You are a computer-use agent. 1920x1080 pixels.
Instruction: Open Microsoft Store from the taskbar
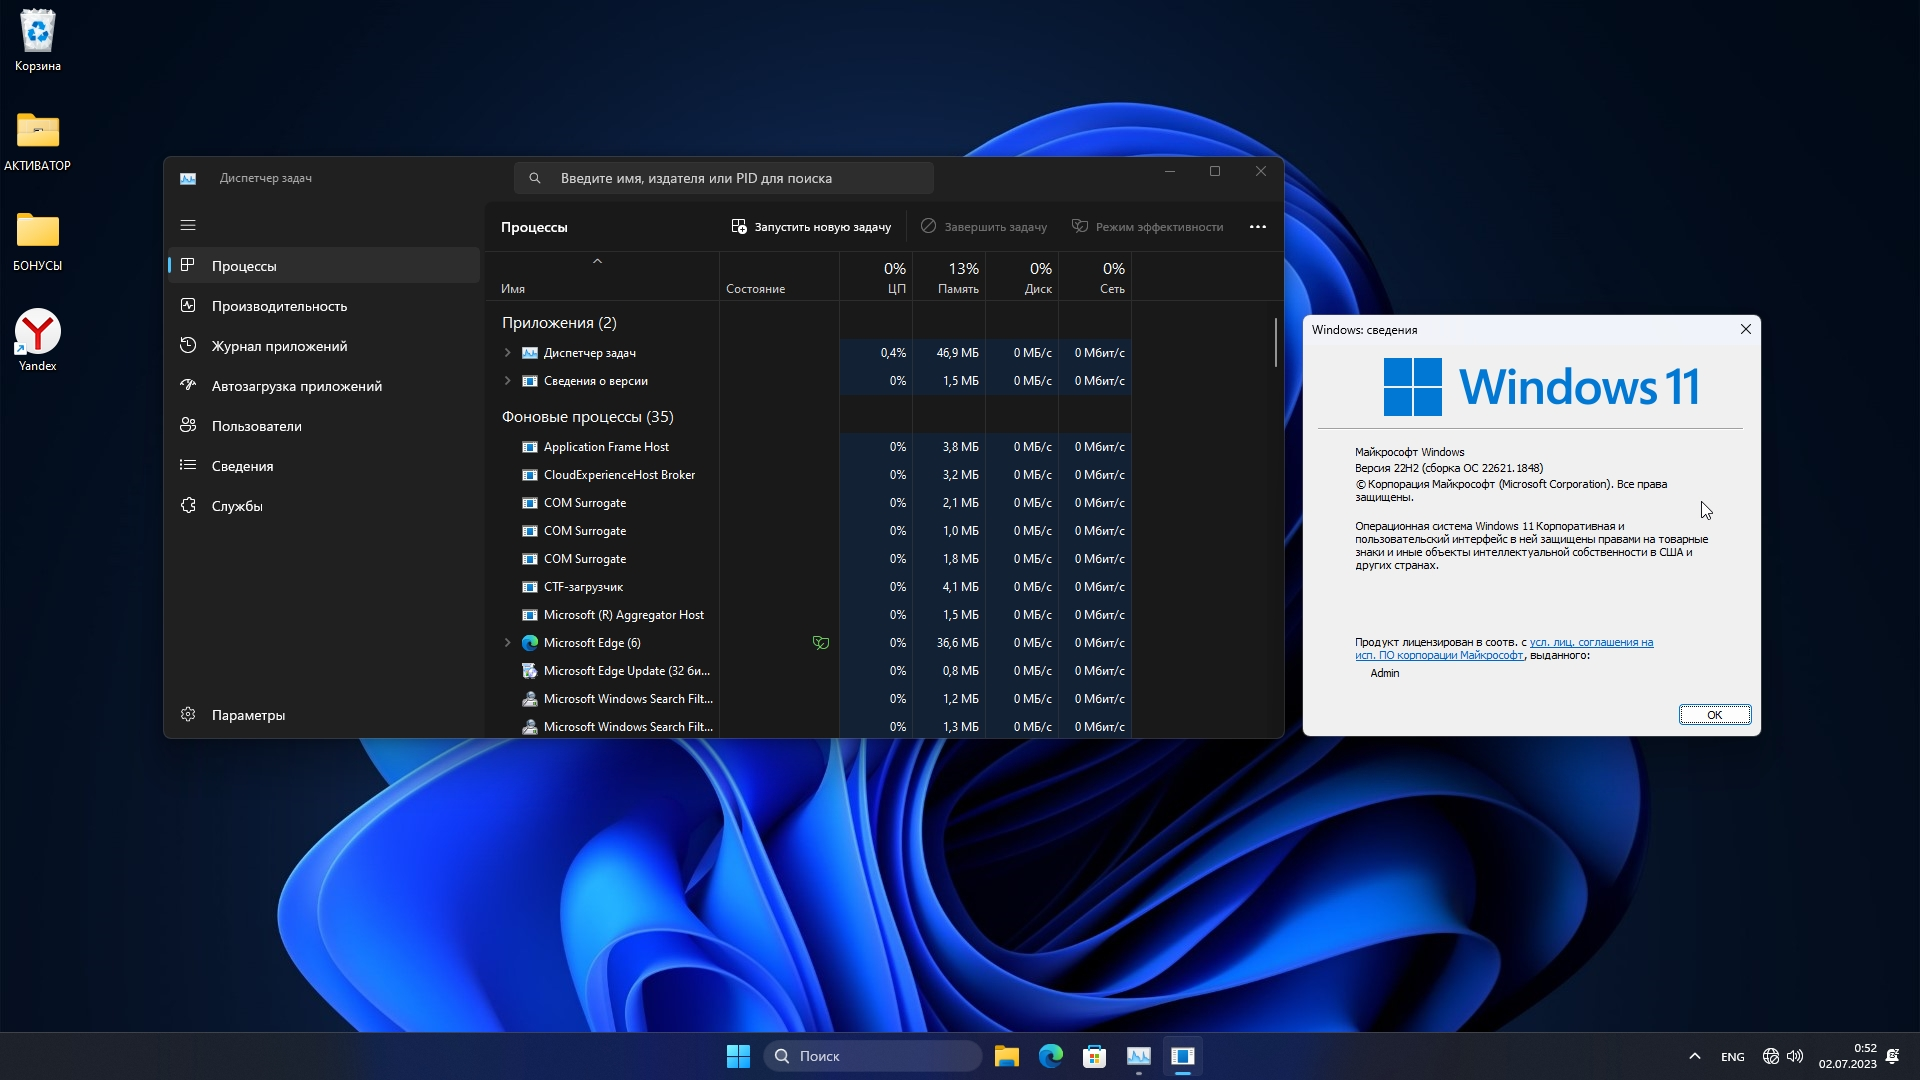(x=1094, y=1056)
